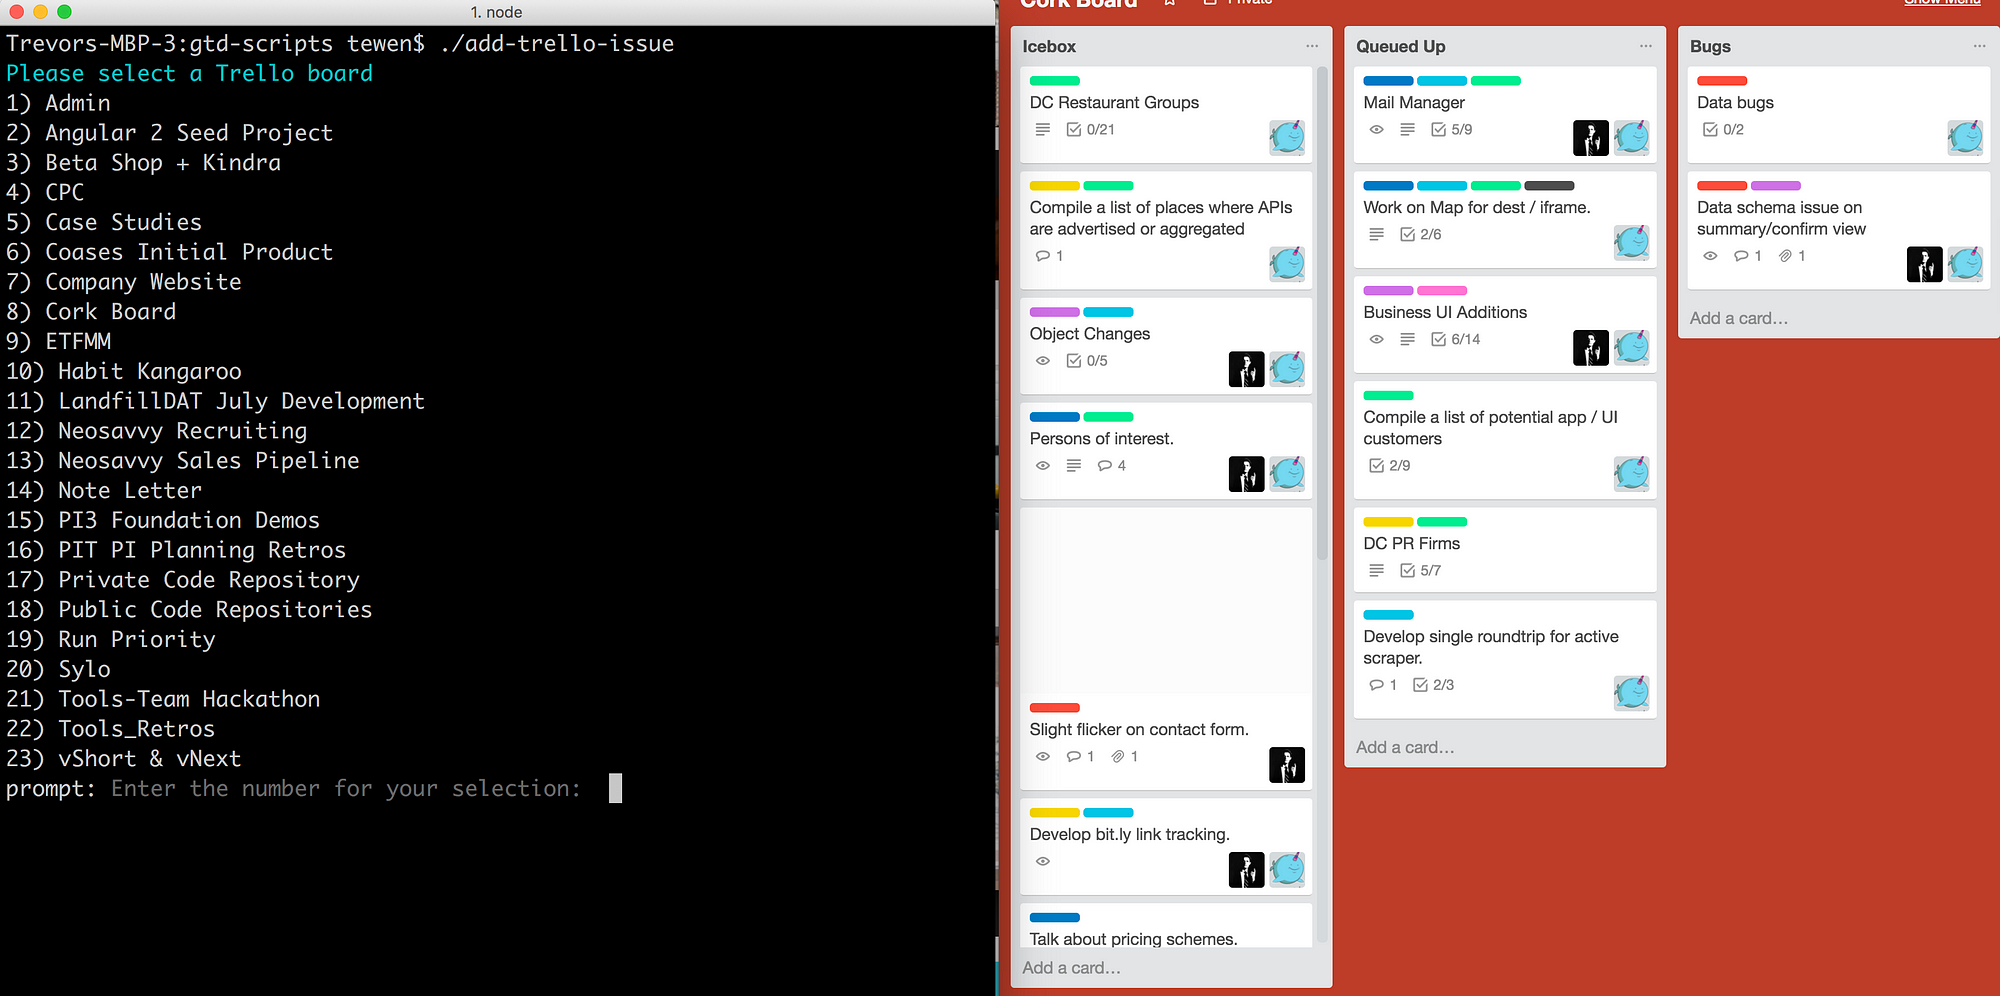Click the checklist icon on DC Restaurant Groups card
This screenshot has height=996, width=2000.
1074,129
